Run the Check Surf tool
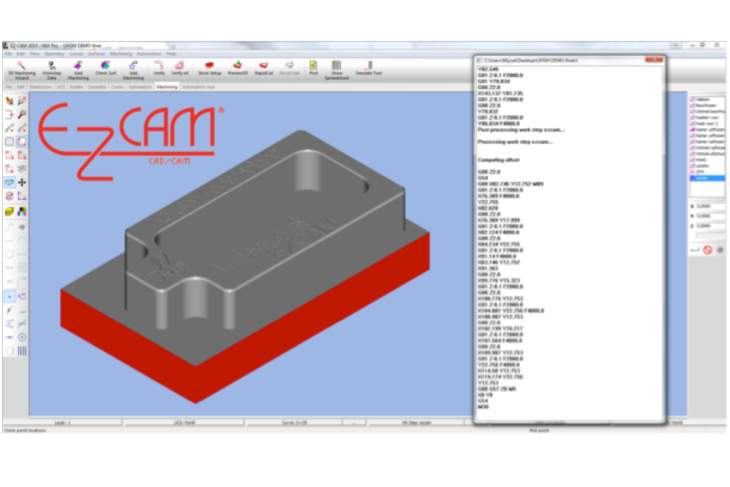730x487 pixels. click(106, 68)
